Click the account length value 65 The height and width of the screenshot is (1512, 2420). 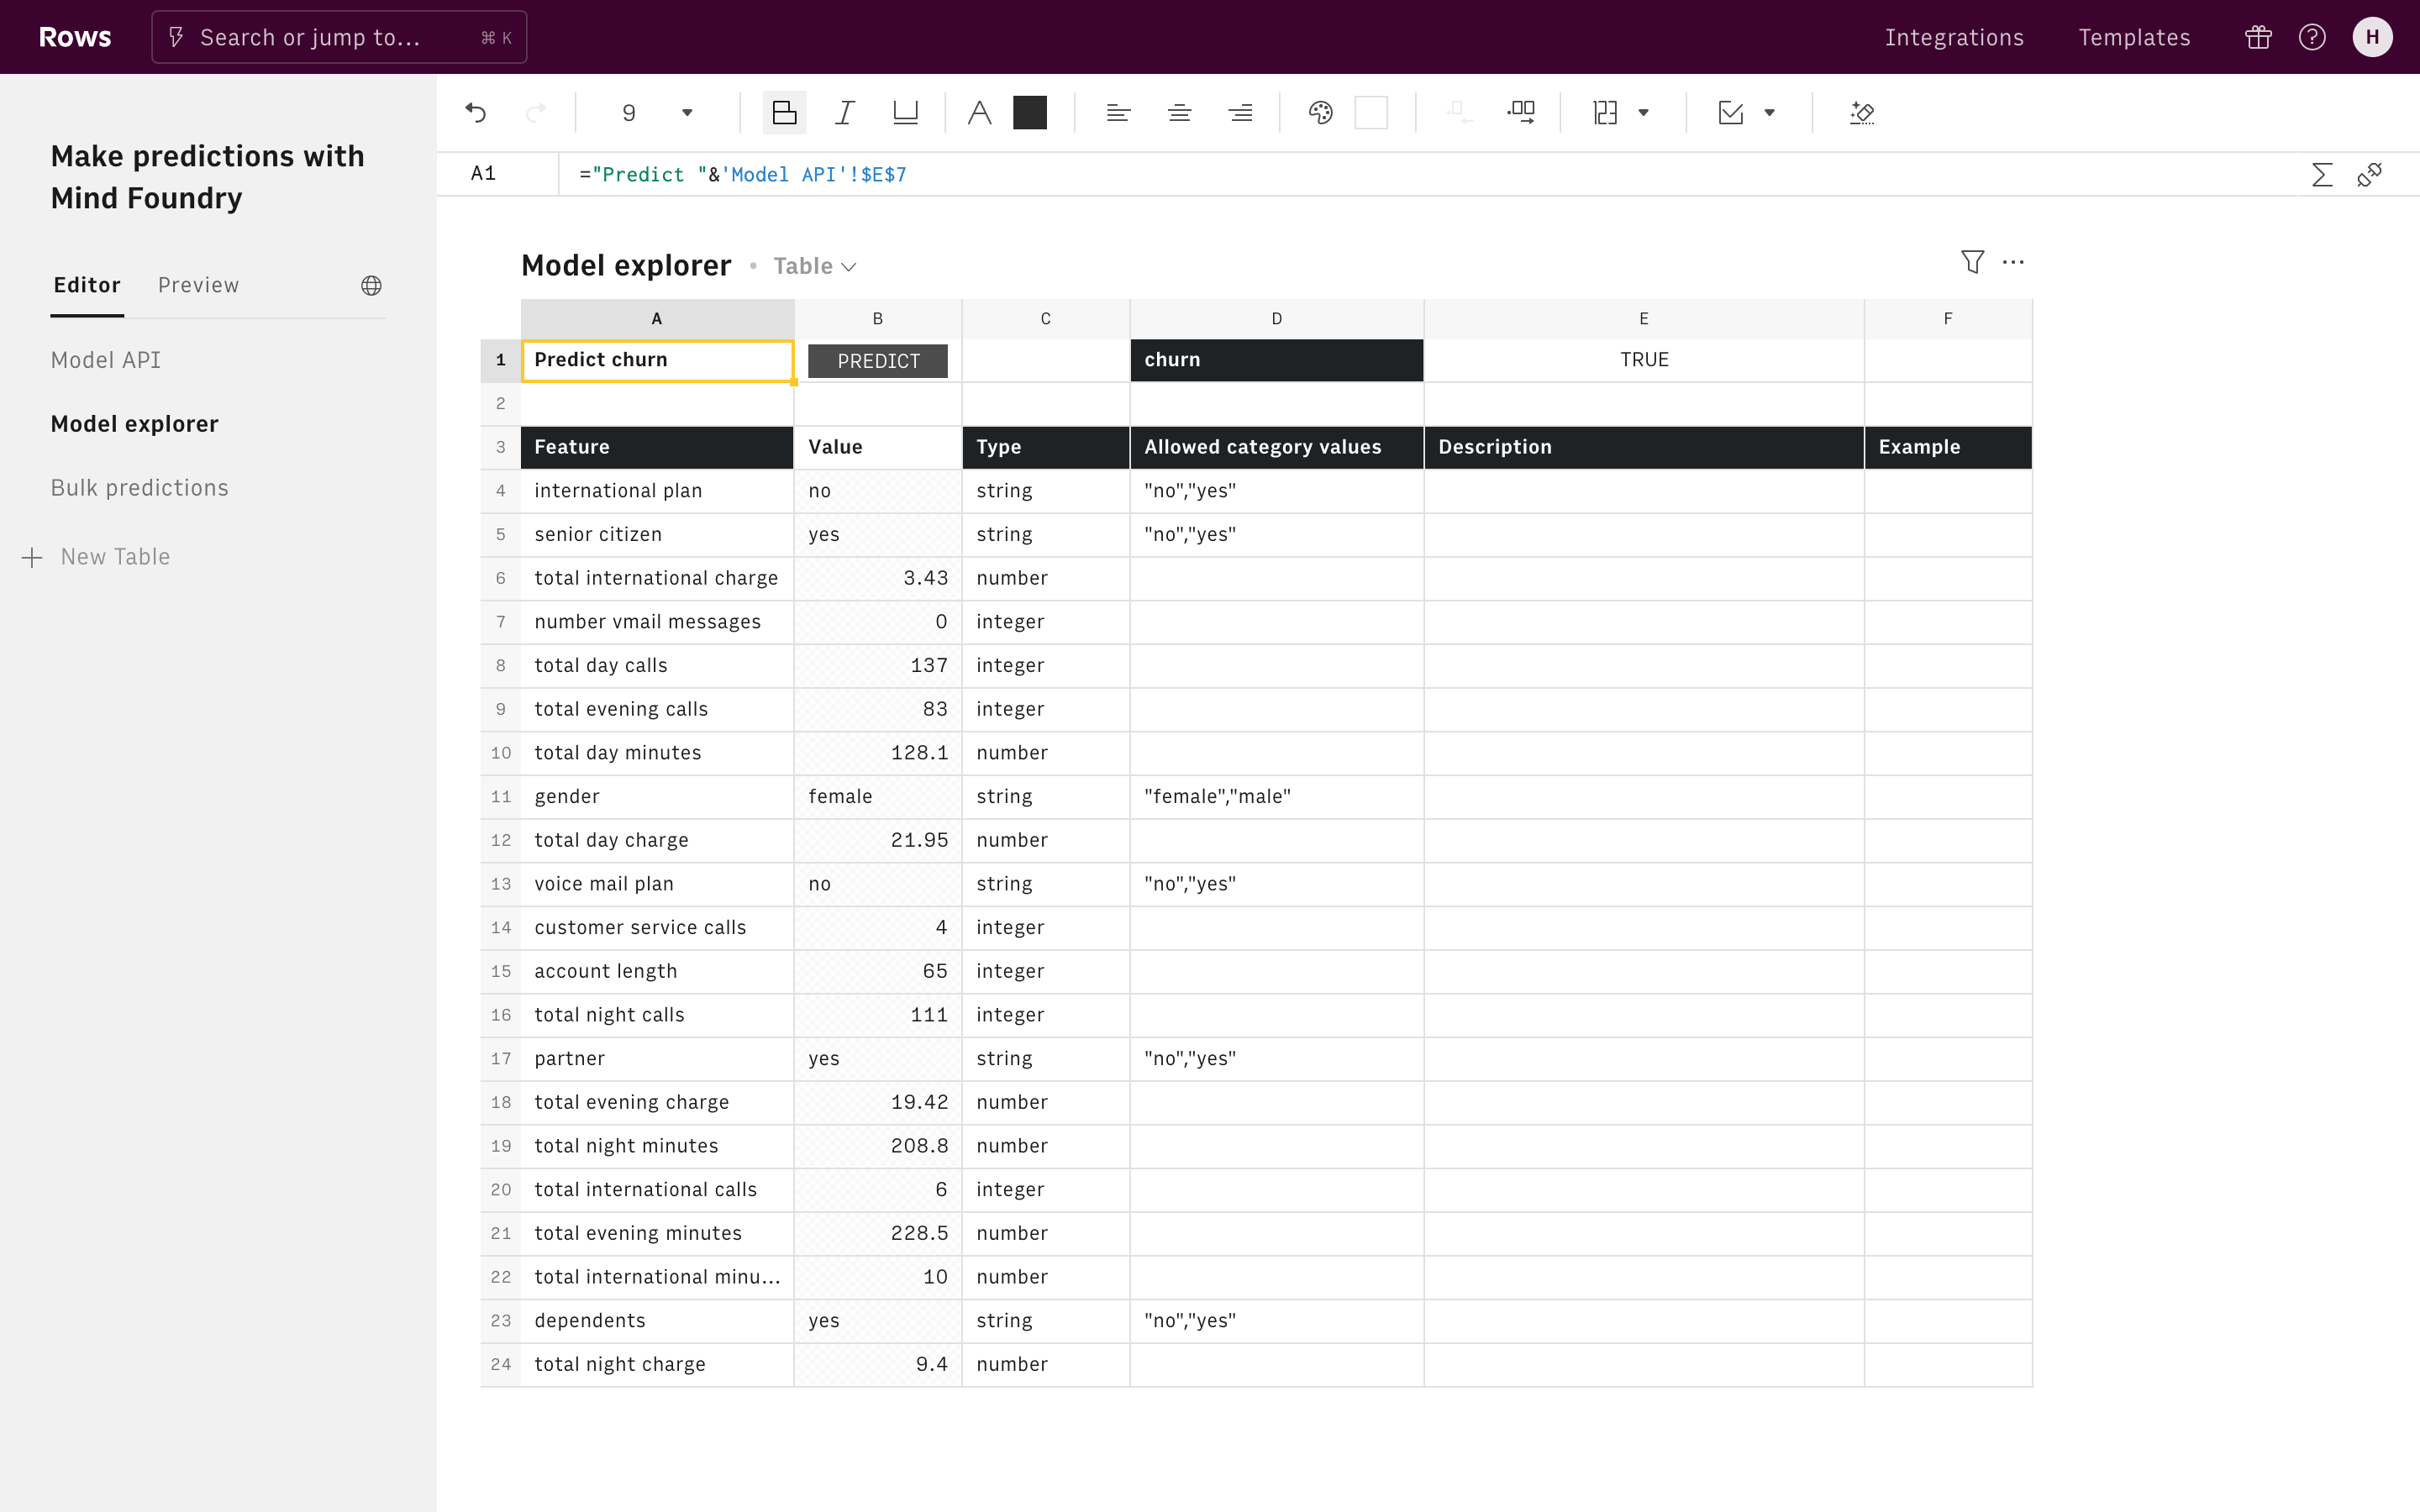click(x=878, y=971)
